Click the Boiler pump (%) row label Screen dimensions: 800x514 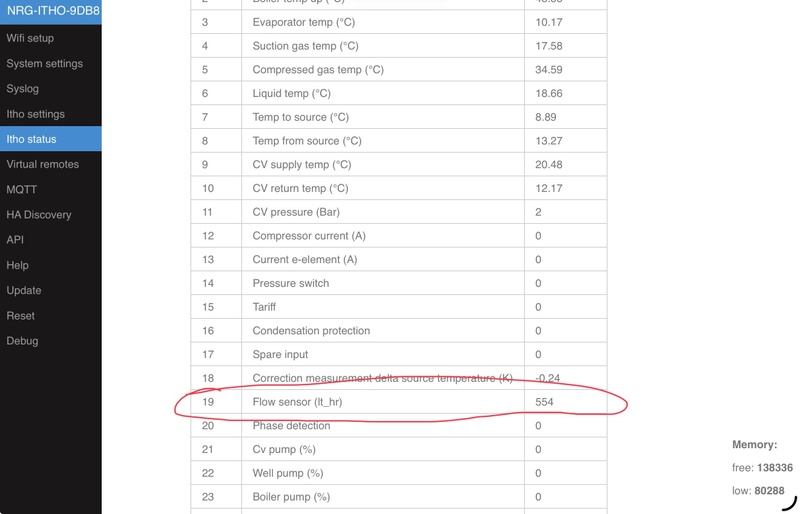tap(291, 497)
